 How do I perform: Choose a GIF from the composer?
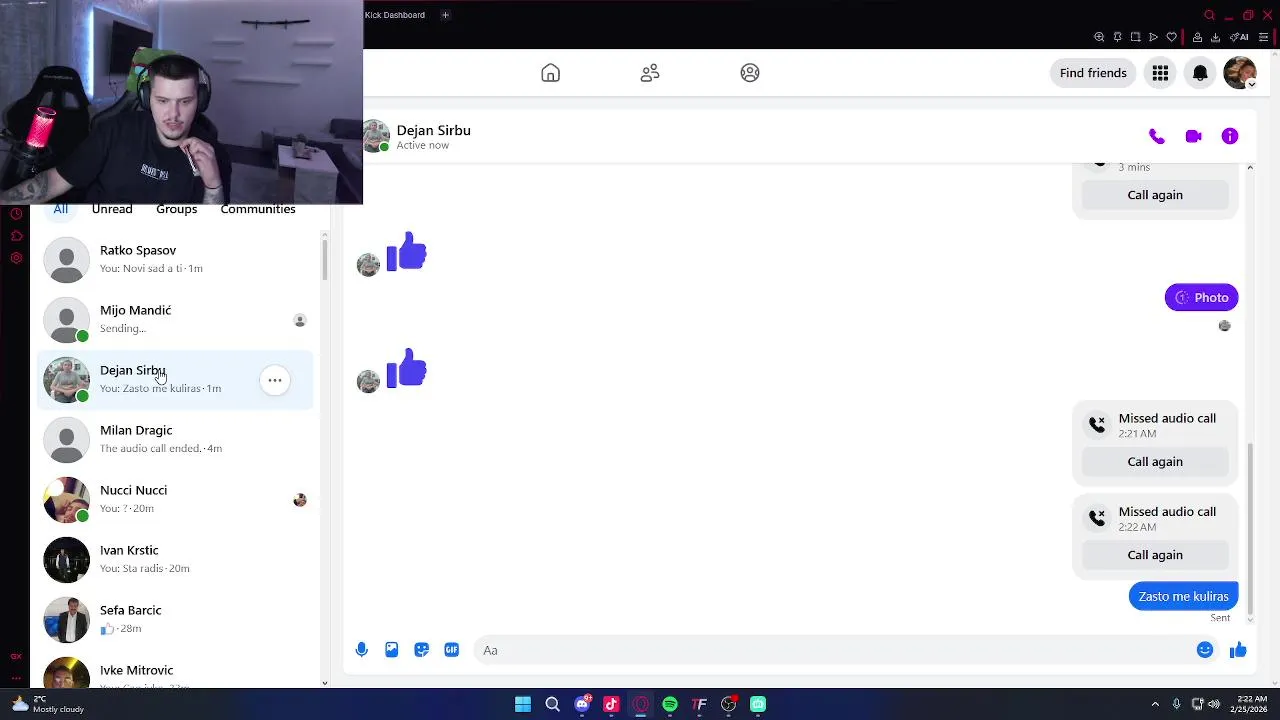click(452, 650)
